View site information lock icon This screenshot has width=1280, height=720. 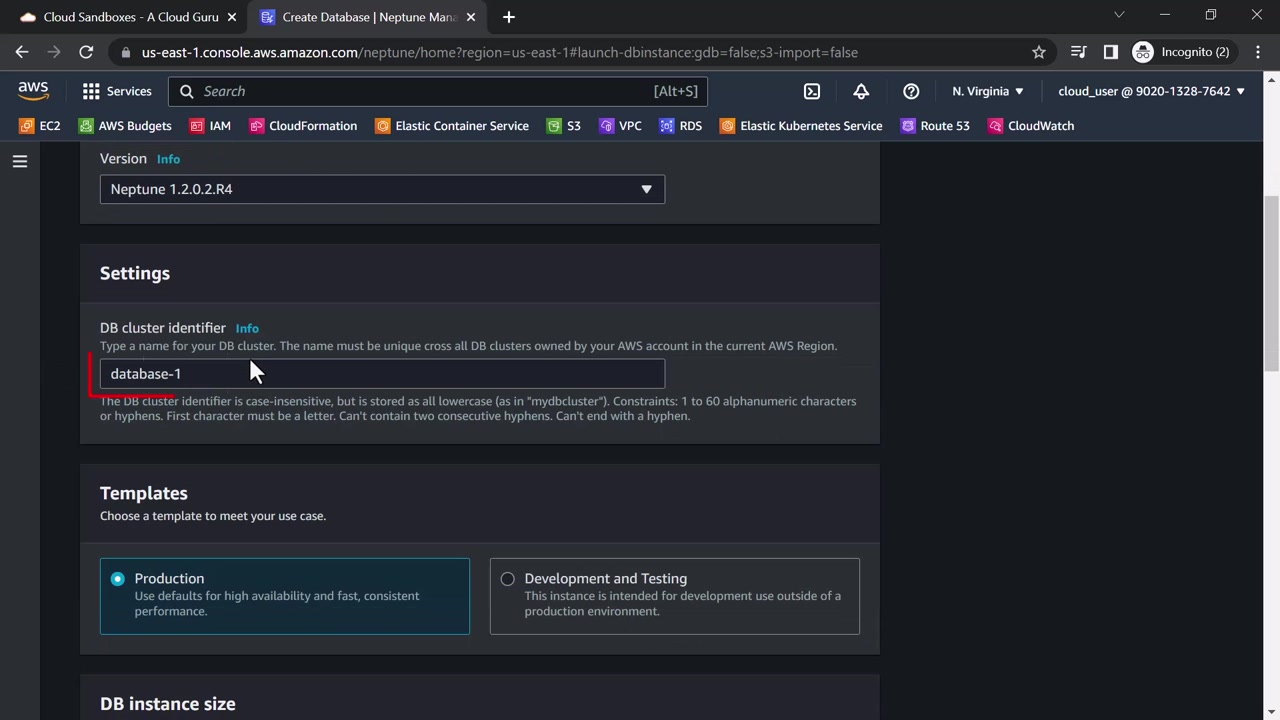click(x=125, y=52)
